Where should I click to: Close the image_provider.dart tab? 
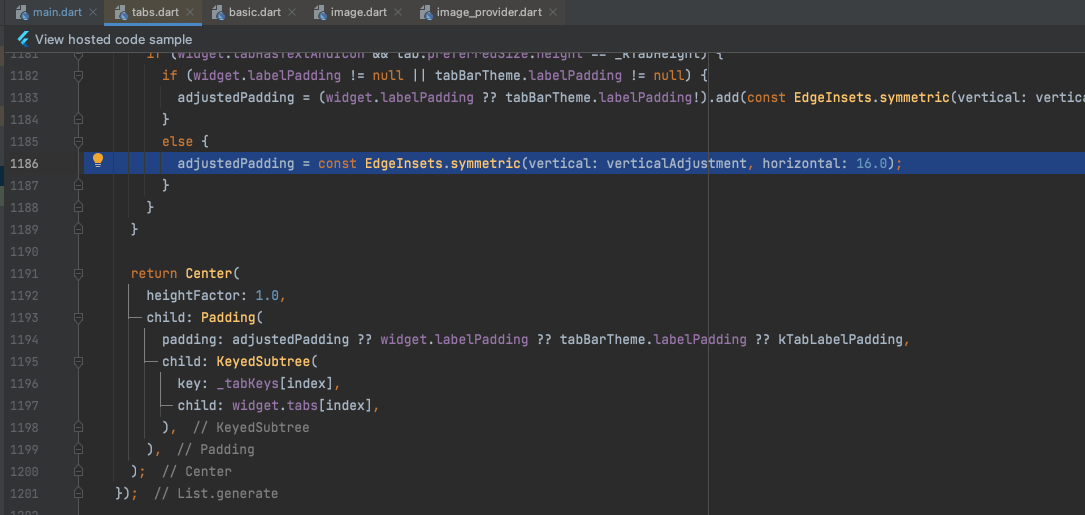point(551,12)
